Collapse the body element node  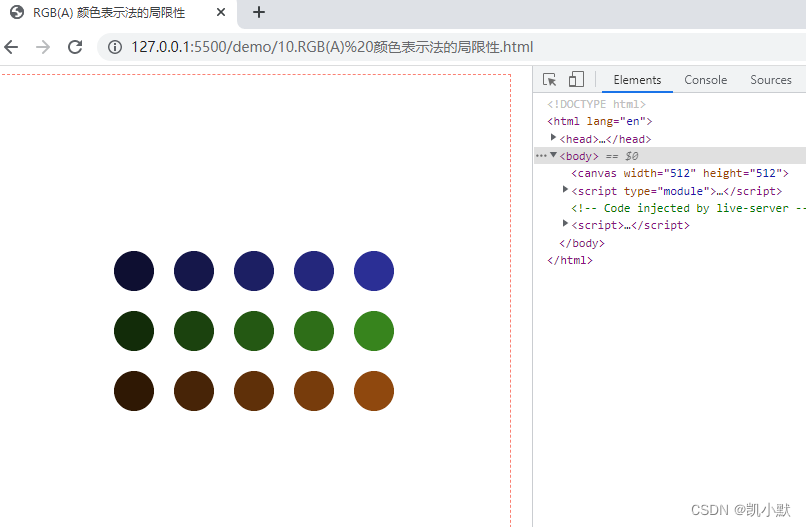click(x=553, y=155)
